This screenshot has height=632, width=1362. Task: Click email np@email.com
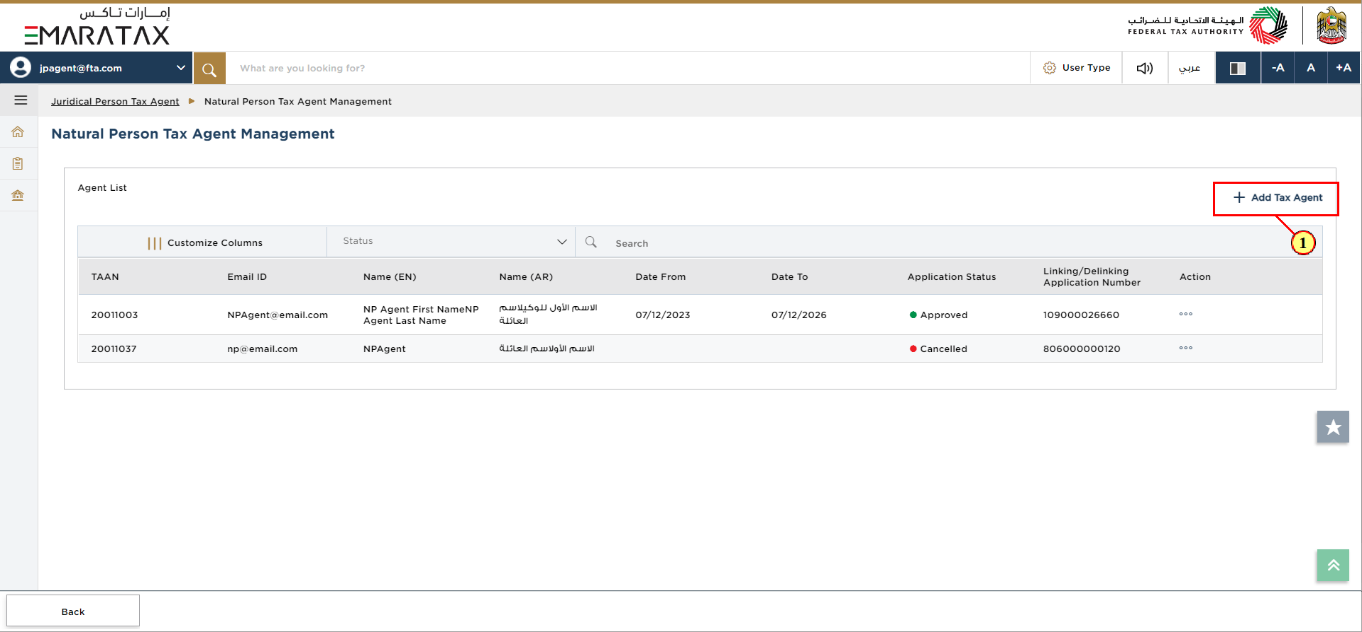[262, 349]
